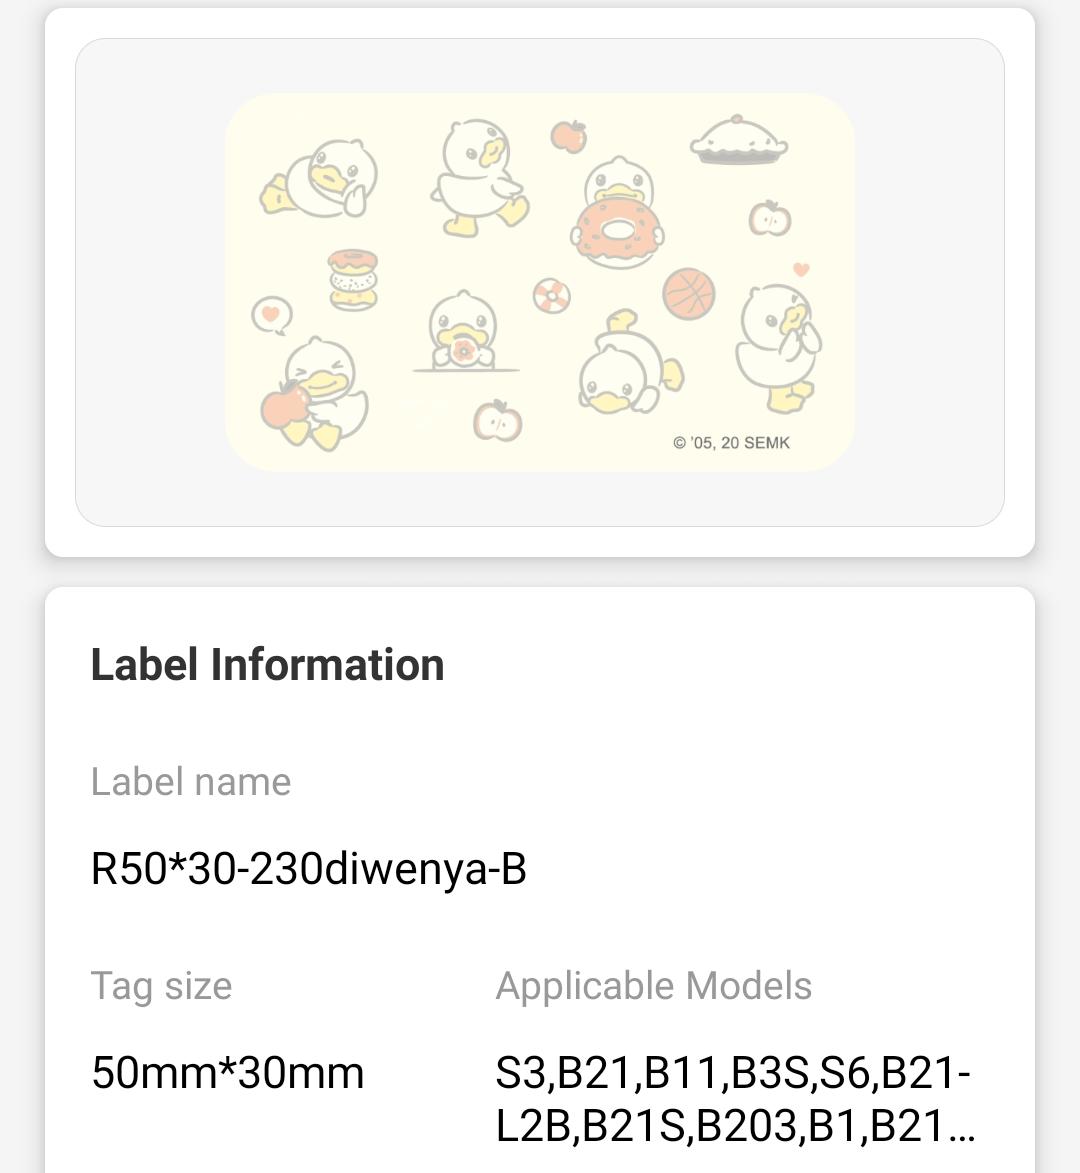Click the striped life ring icon
The width and height of the screenshot is (1080, 1173).
pyautogui.click(x=551, y=295)
